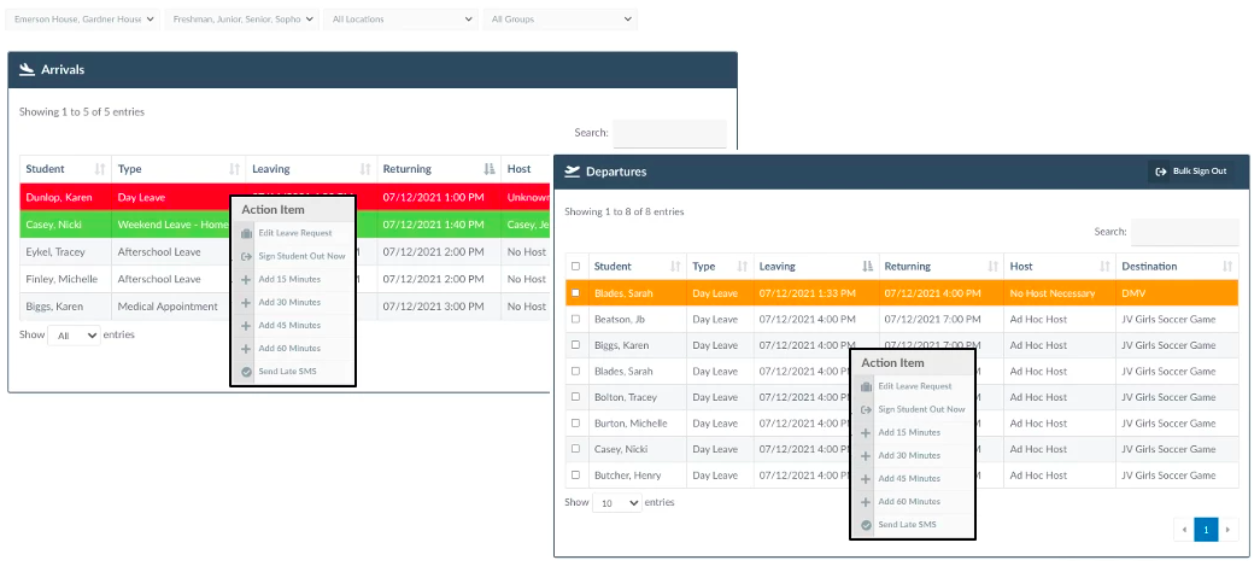The height and width of the screenshot is (561, 1258).
Task: Sort Arrivals table by Student column icon
Action: tap(100, 169)
